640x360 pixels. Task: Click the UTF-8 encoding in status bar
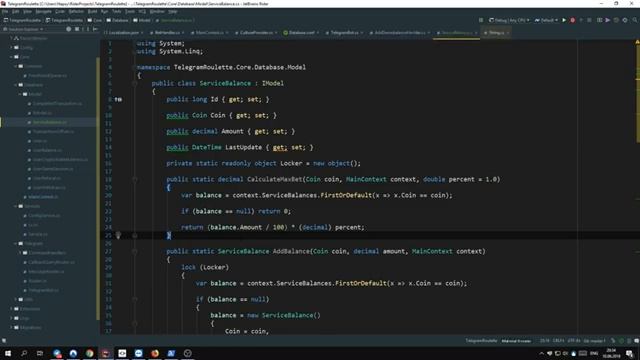pos(574,340)
